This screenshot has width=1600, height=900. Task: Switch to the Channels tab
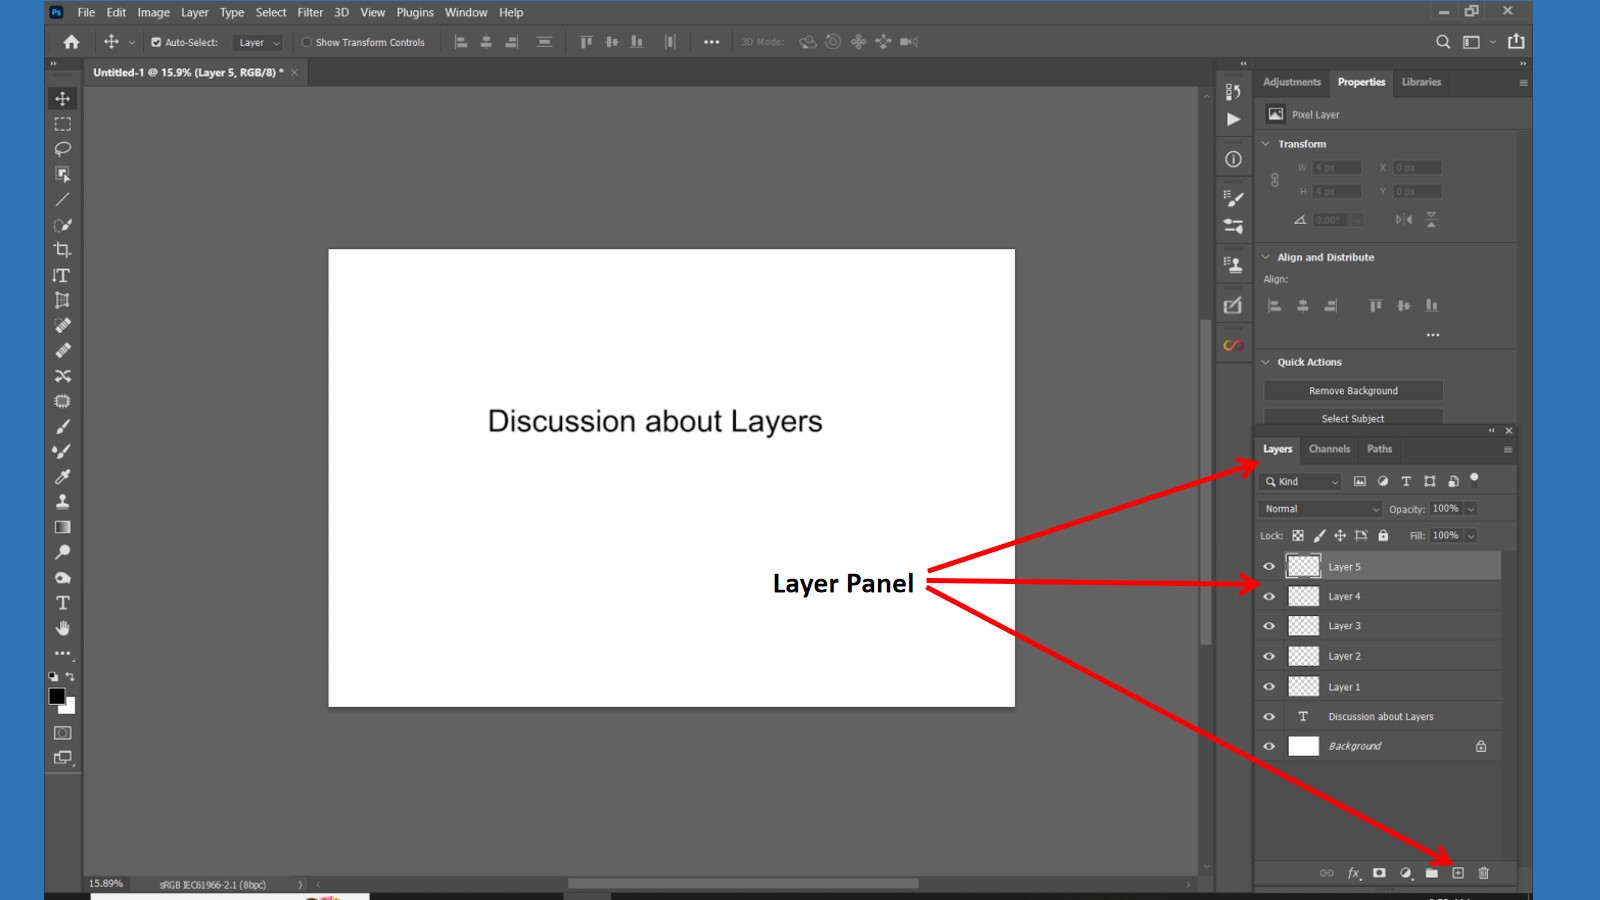(x=1329, y=449)
